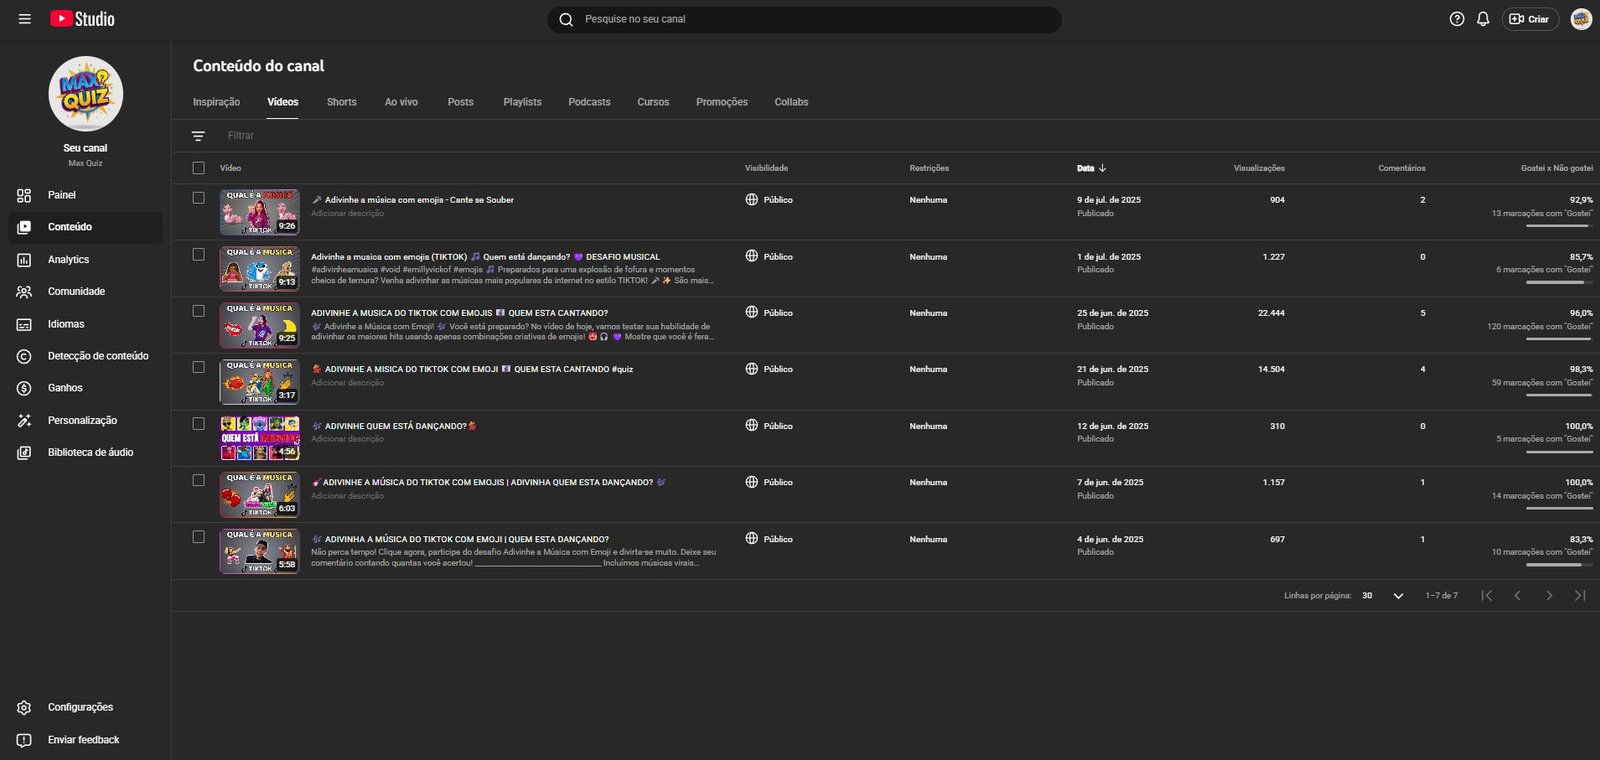
Task: Open the hamburger navigation menu
Action: pos(24,19)
